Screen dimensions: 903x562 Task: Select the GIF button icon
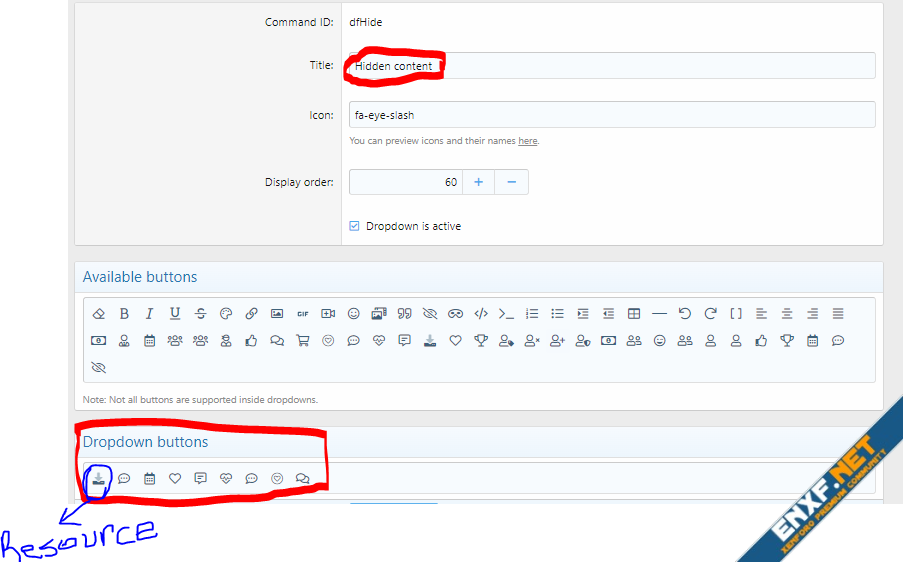coord(302,313)
